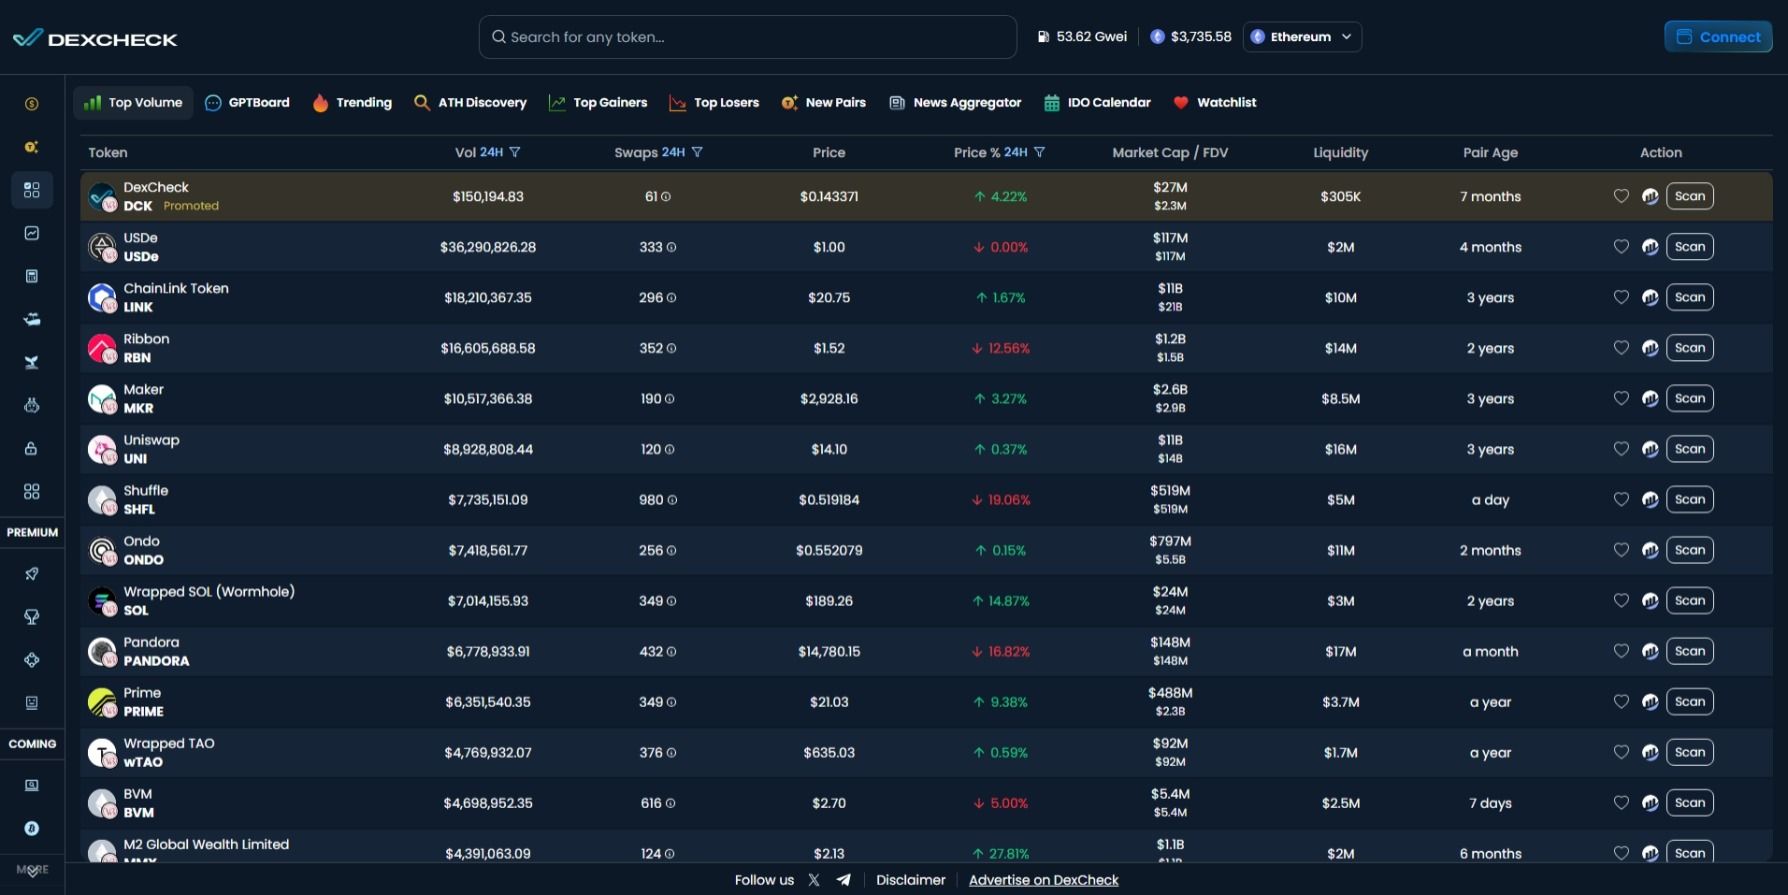The height and width of the screenshot is (895, 1788).
Task: Open chart icon for ChainLink Token row
Action: pyautogui.click(x=1650, y=297)
